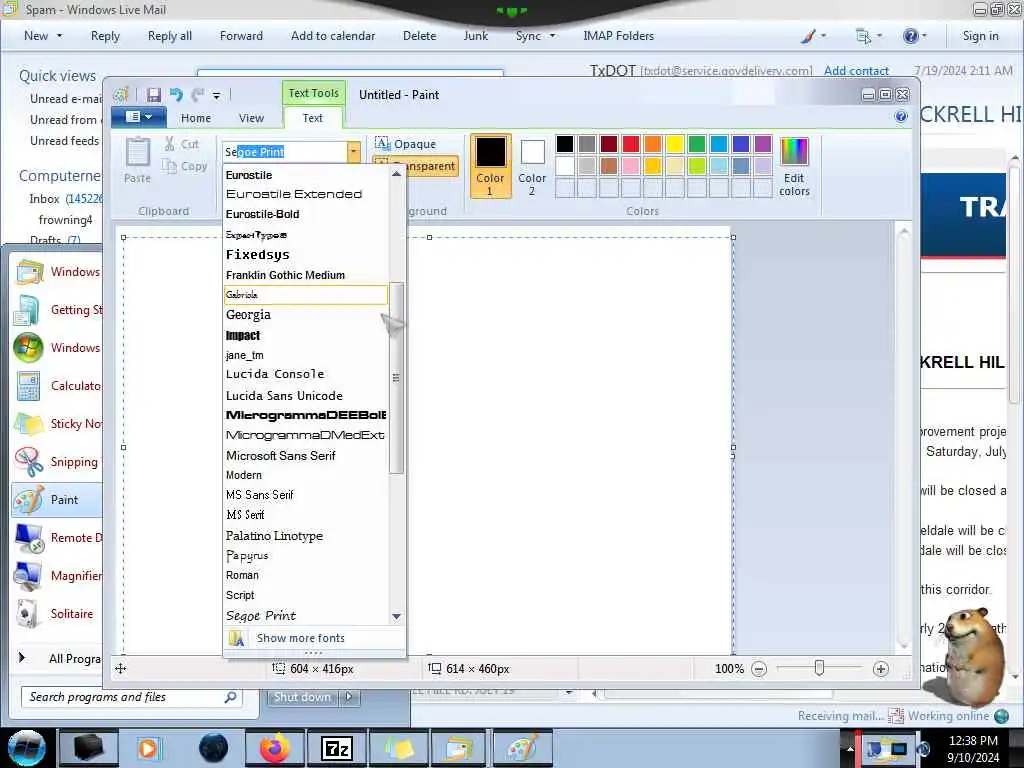Click 7-Zip icon in taskbar
This screenshot has height=768, width=1024.
pos(337,748)
